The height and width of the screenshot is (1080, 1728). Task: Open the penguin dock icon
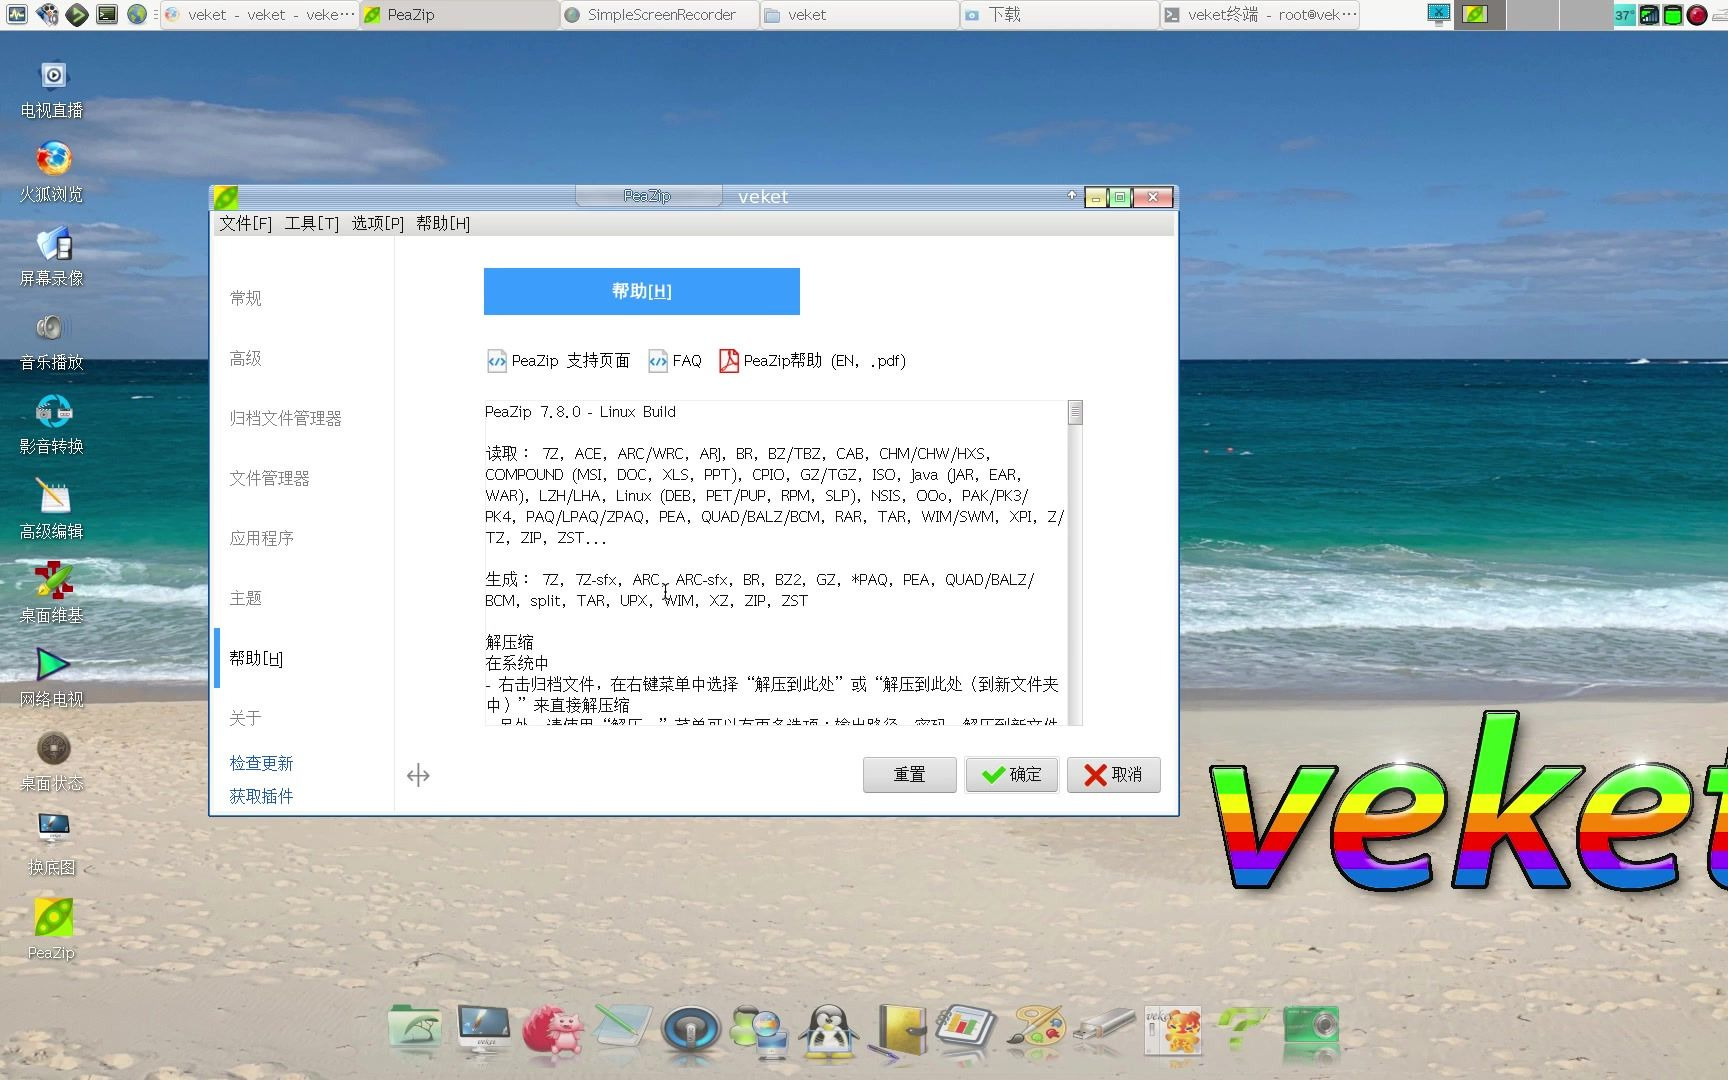click(829, 1031)
